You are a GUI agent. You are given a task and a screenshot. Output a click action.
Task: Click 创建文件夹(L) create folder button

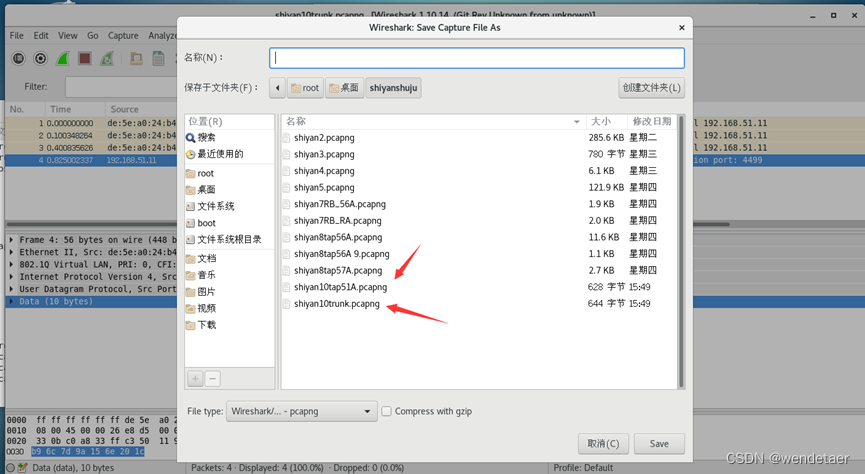652,88
